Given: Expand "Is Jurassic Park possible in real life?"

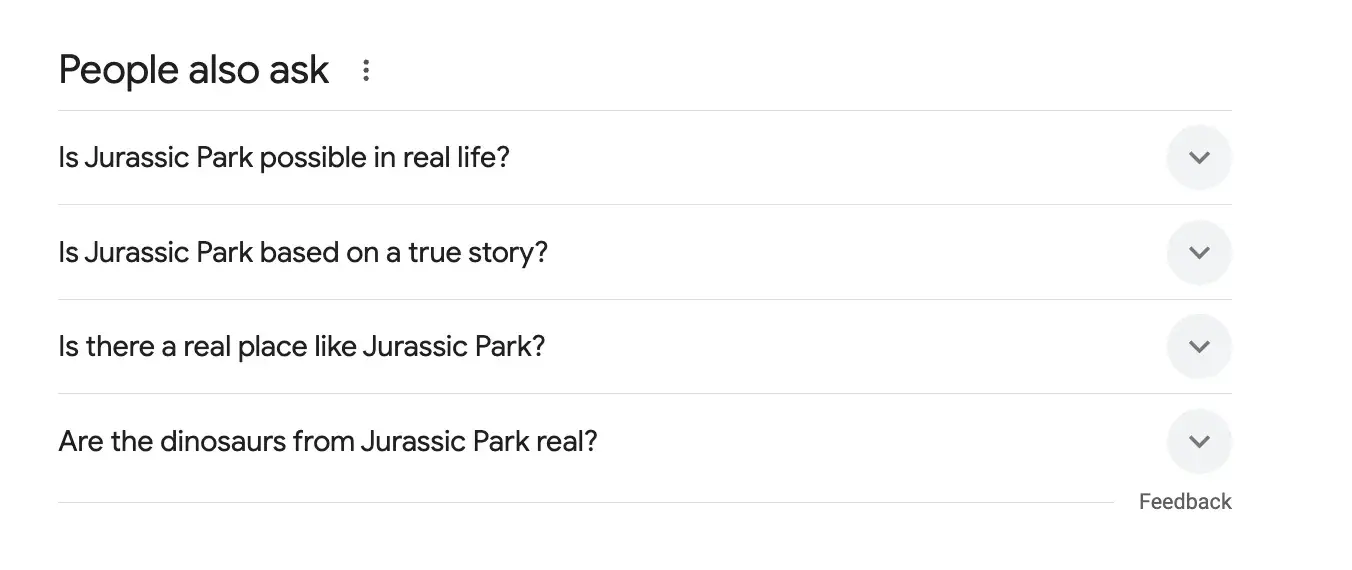Looking at the screenshot, I should 284,158.
